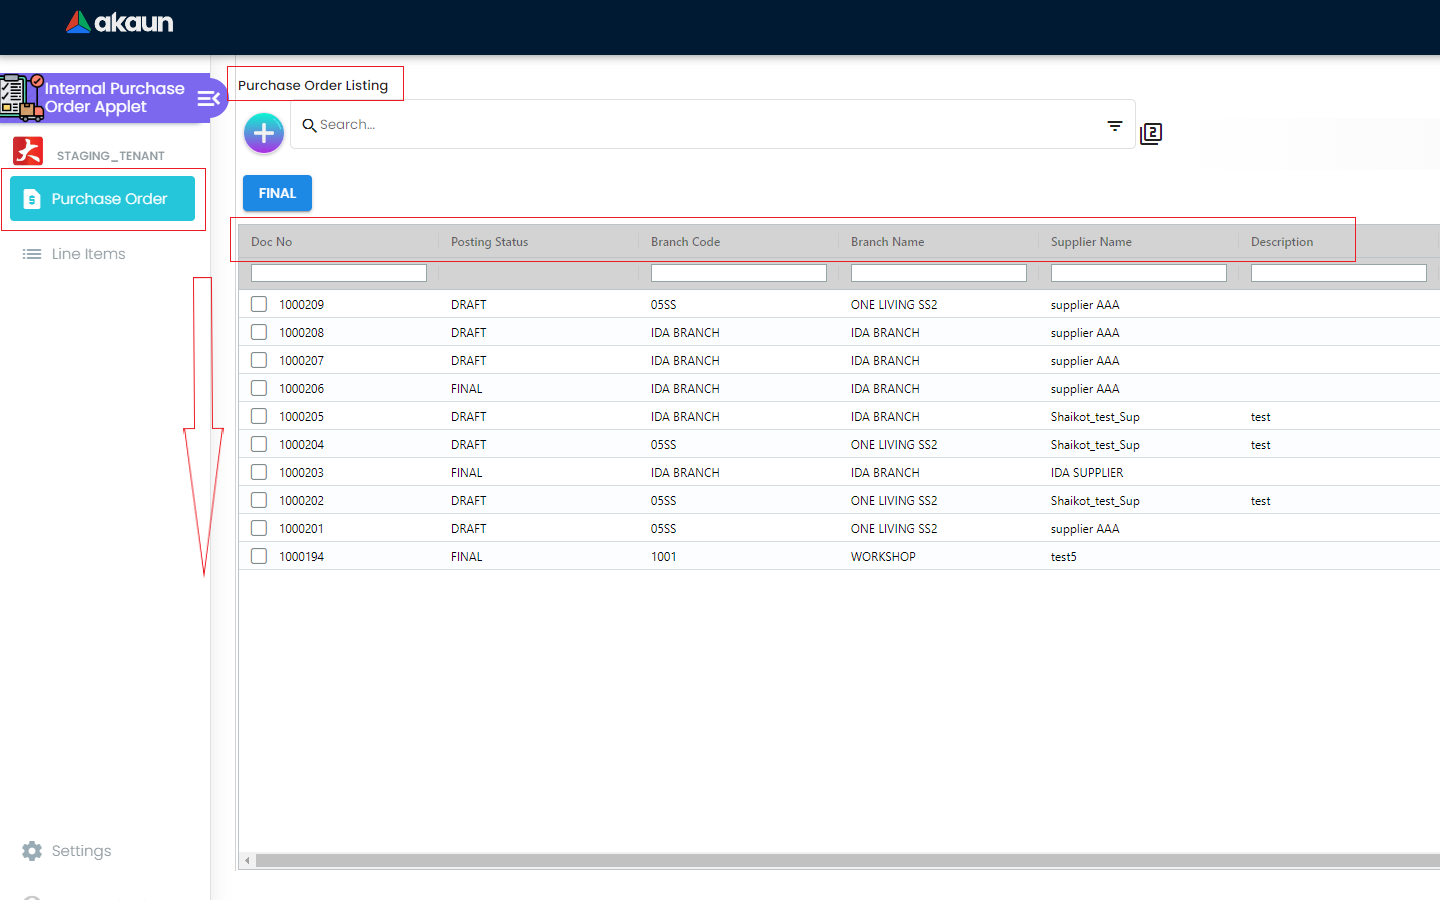1440x900 pixels.
Task: Click the akaun logo in header
Action: coord(120,22)
